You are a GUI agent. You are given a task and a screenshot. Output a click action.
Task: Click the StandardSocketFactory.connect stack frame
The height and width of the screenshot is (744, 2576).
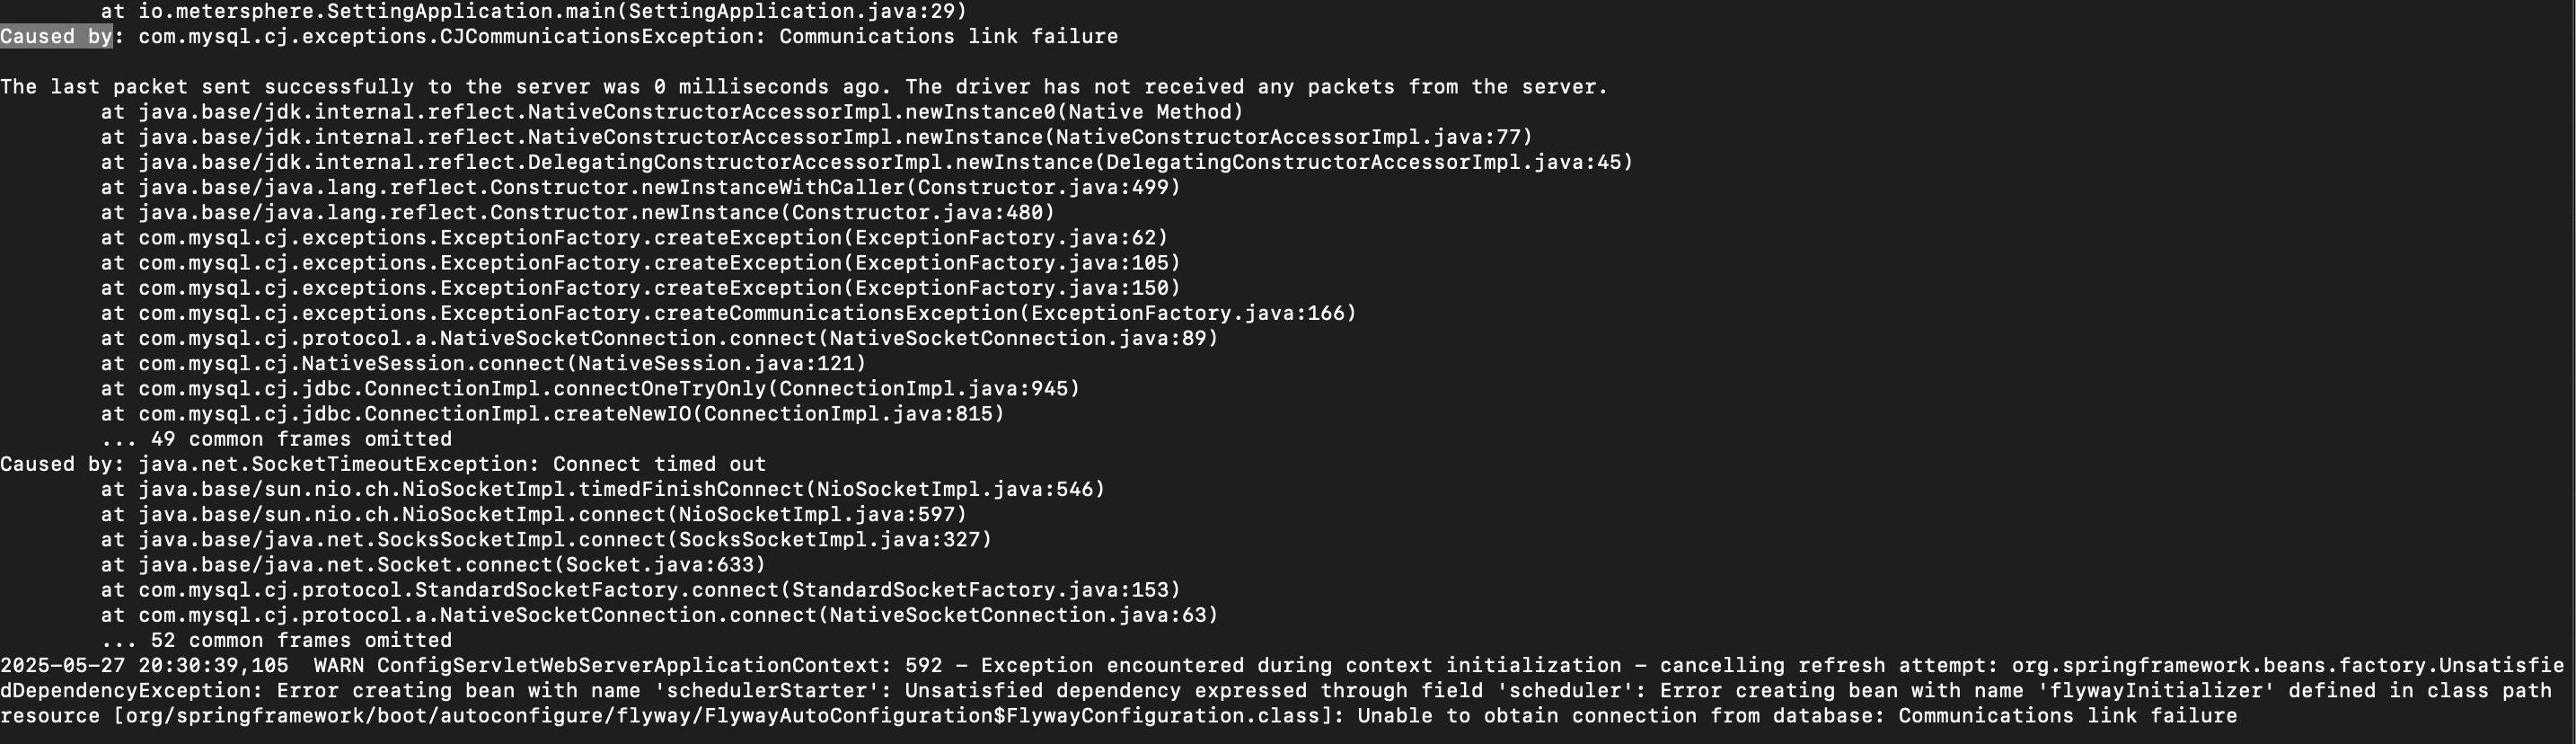click(x=640, y=590)
